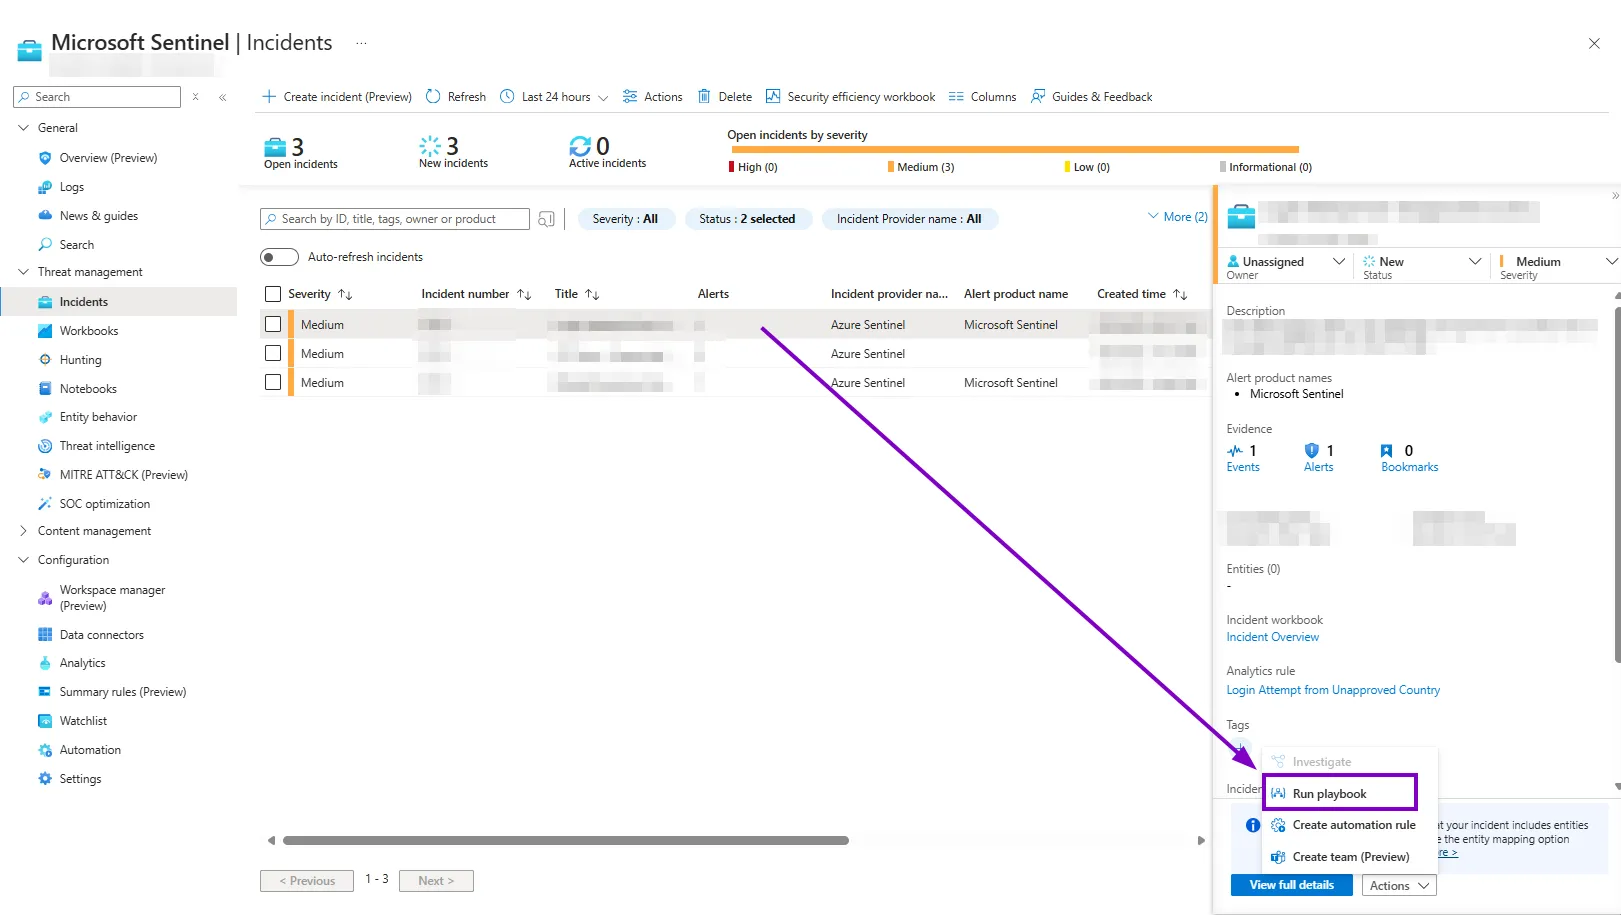Click the Delete trash icon
The image size is (1621, 915).
704,97
